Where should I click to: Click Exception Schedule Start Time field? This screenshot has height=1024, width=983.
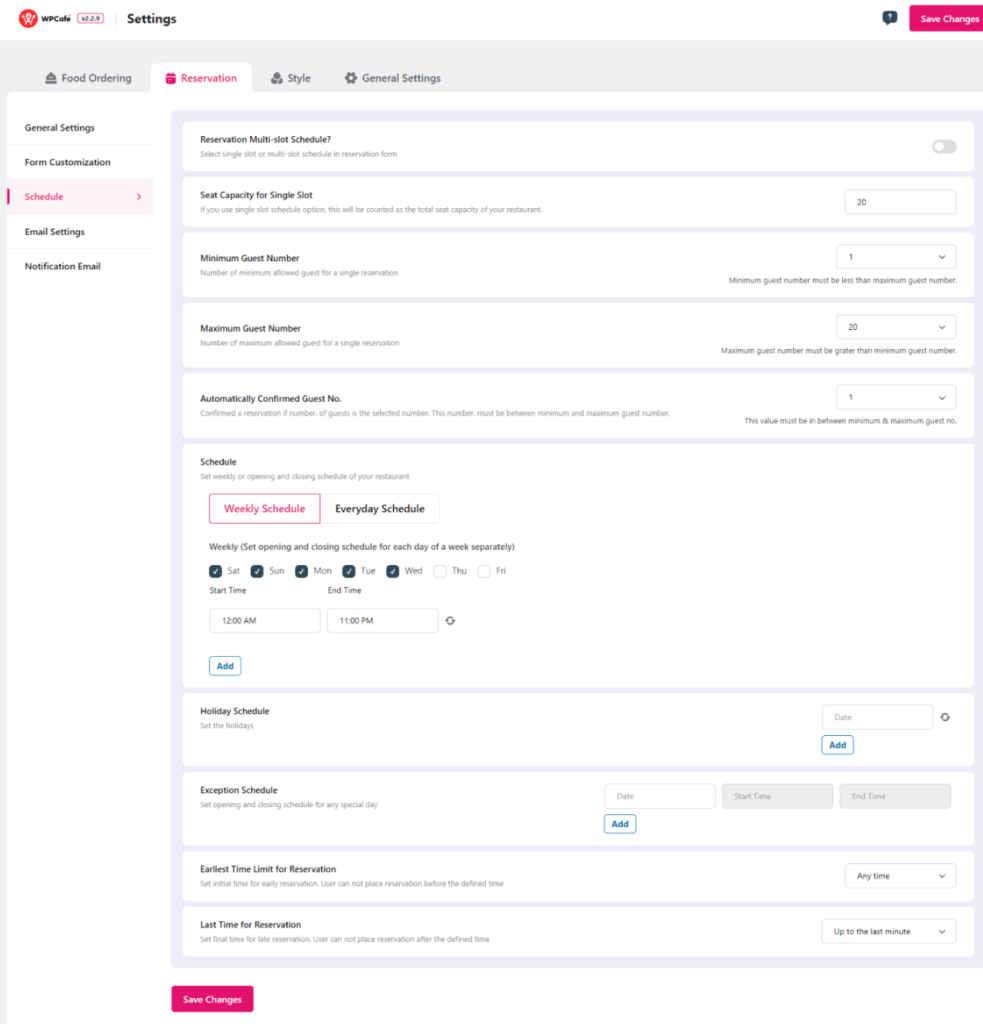point(777,796)
